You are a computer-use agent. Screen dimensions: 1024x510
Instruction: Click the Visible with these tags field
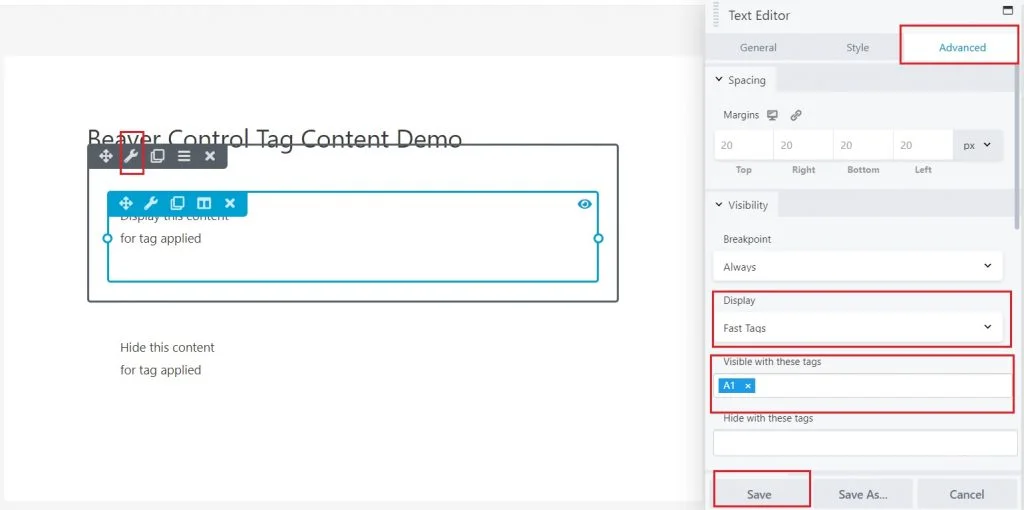coord(865,386)
